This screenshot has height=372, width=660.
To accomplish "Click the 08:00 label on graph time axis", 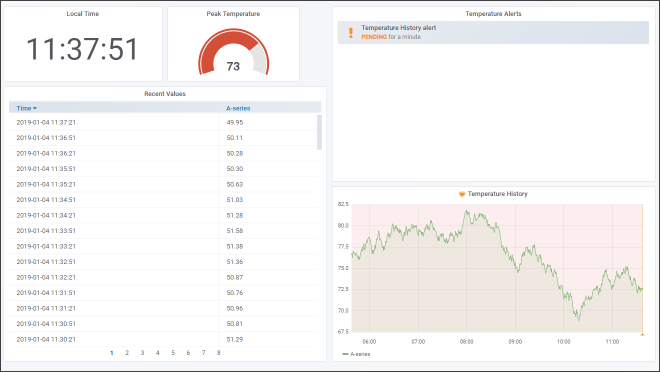I will [x=466, y=342].
